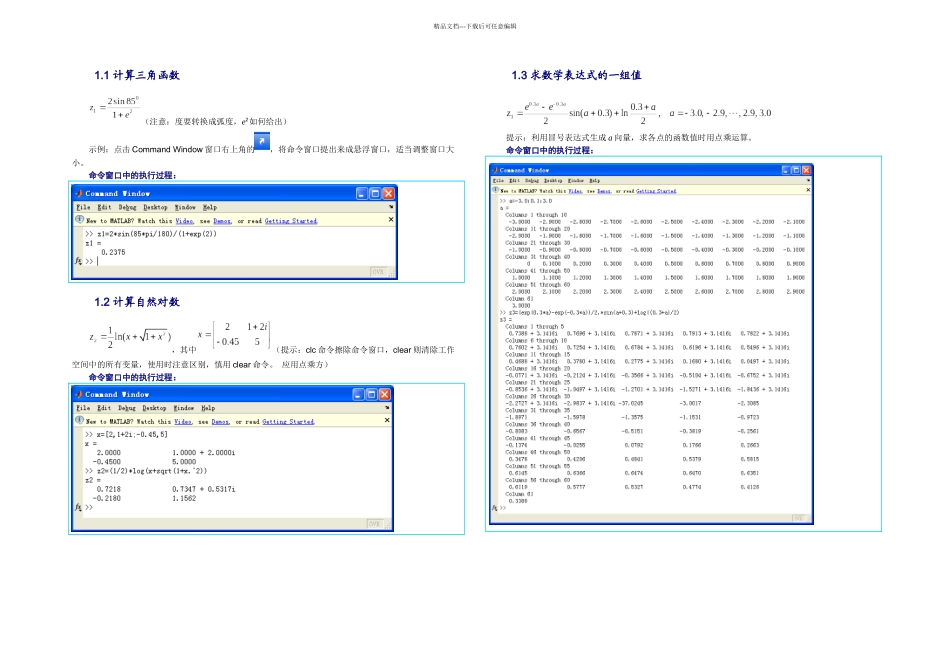Follow the Video link in the z1 window
The height and width of the screenshot is (672, 950).
[x=184, y=221]
